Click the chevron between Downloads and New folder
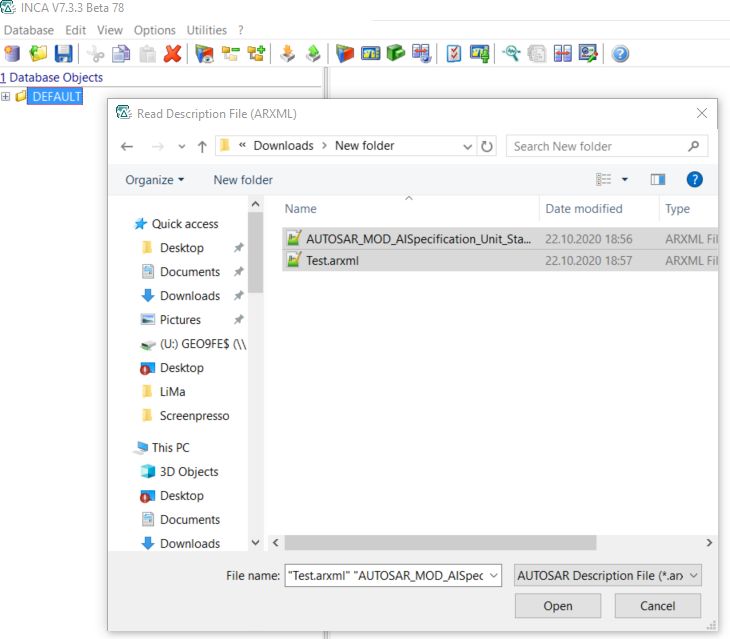This screenshot has height=639, width=730. click(324, 146)
